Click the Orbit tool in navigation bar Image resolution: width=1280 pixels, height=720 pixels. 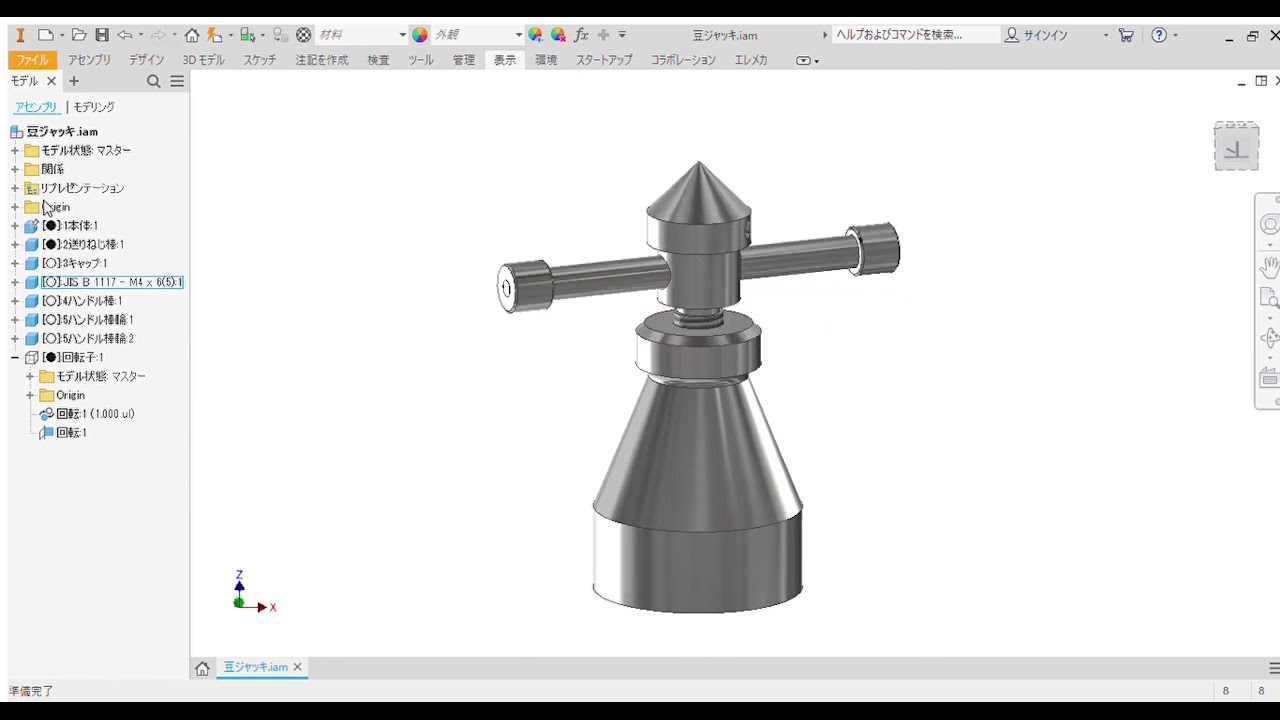tap(1269, 338)
